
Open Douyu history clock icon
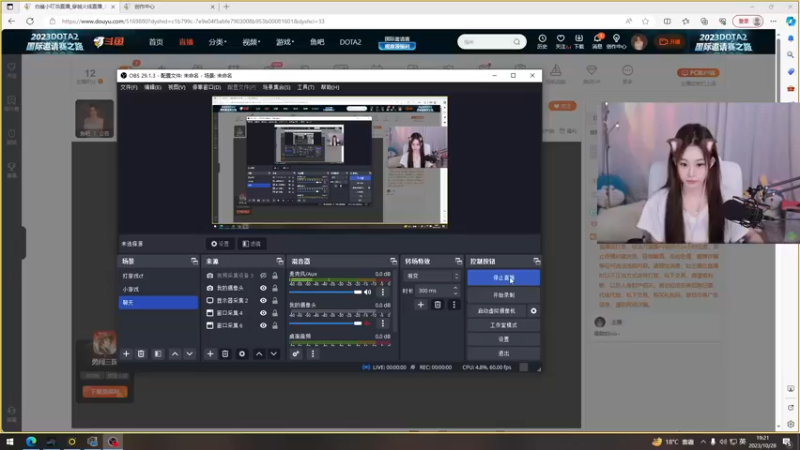point(542,41)
